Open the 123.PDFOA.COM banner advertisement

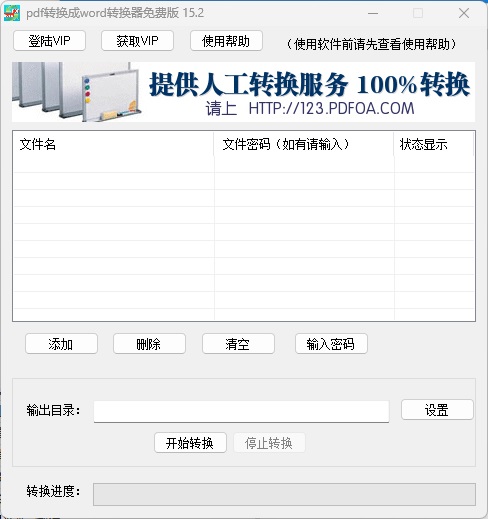(x=244, y=92)
